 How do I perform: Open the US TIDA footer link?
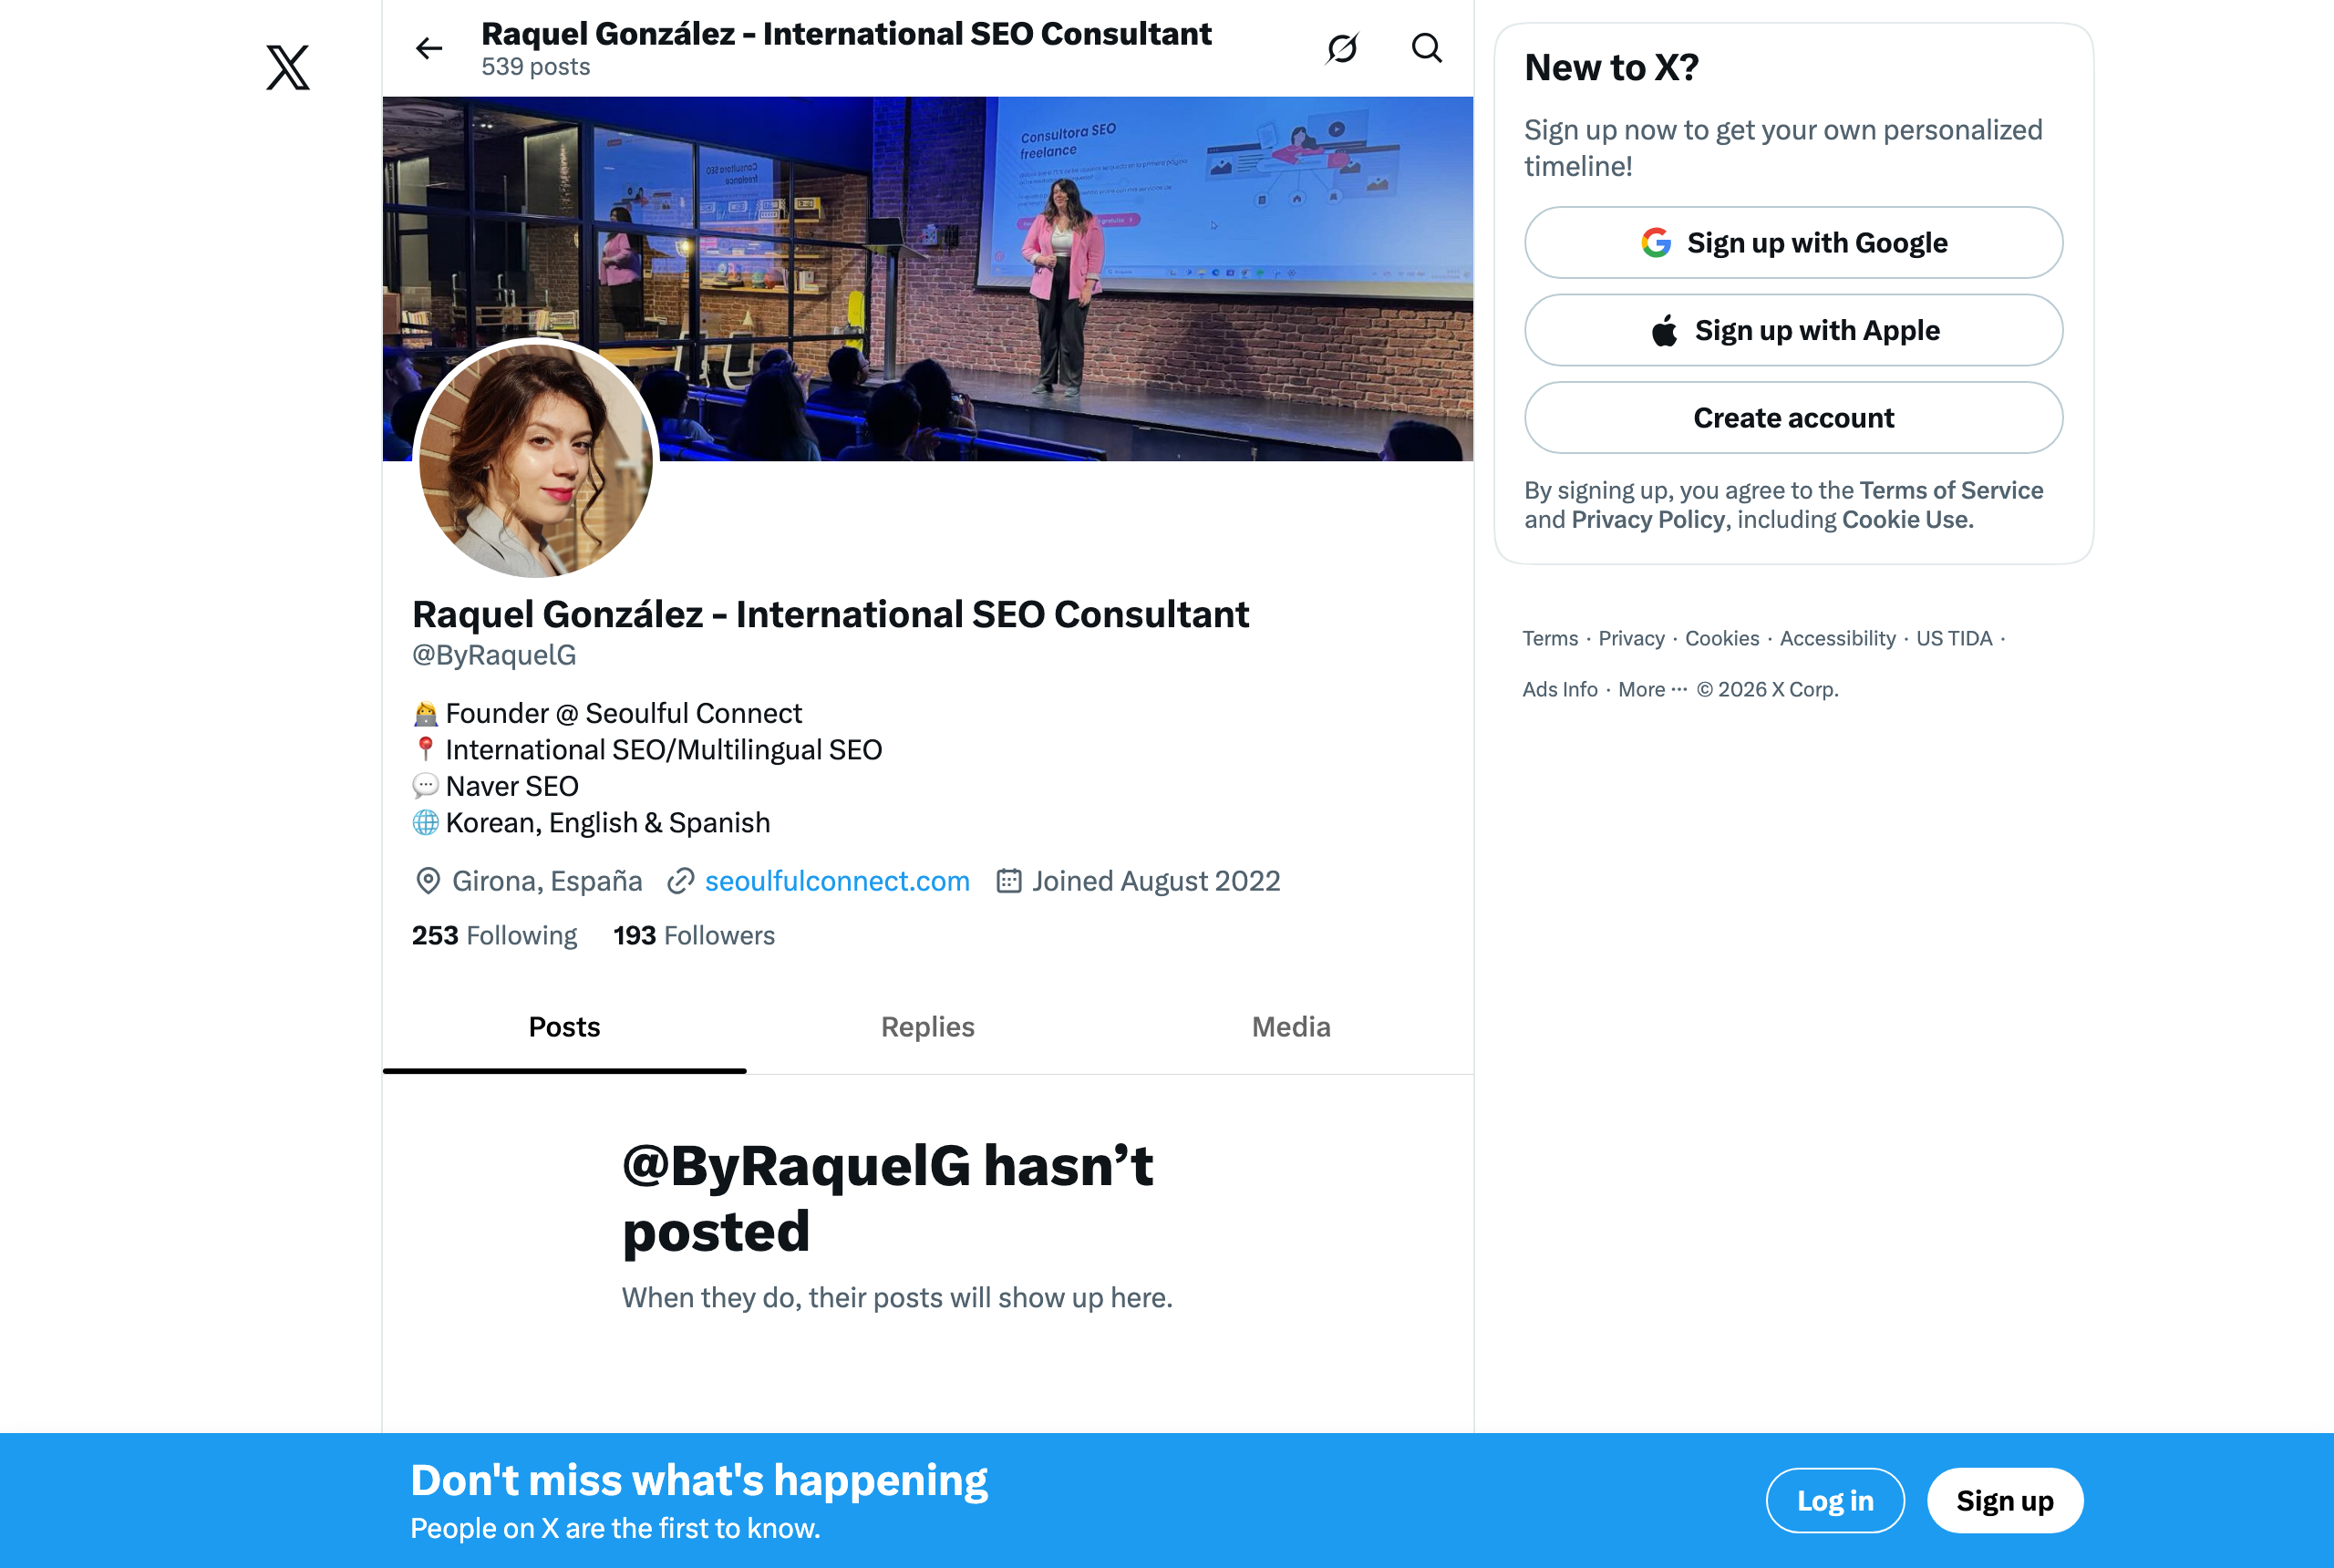(x=1954, y=638)
